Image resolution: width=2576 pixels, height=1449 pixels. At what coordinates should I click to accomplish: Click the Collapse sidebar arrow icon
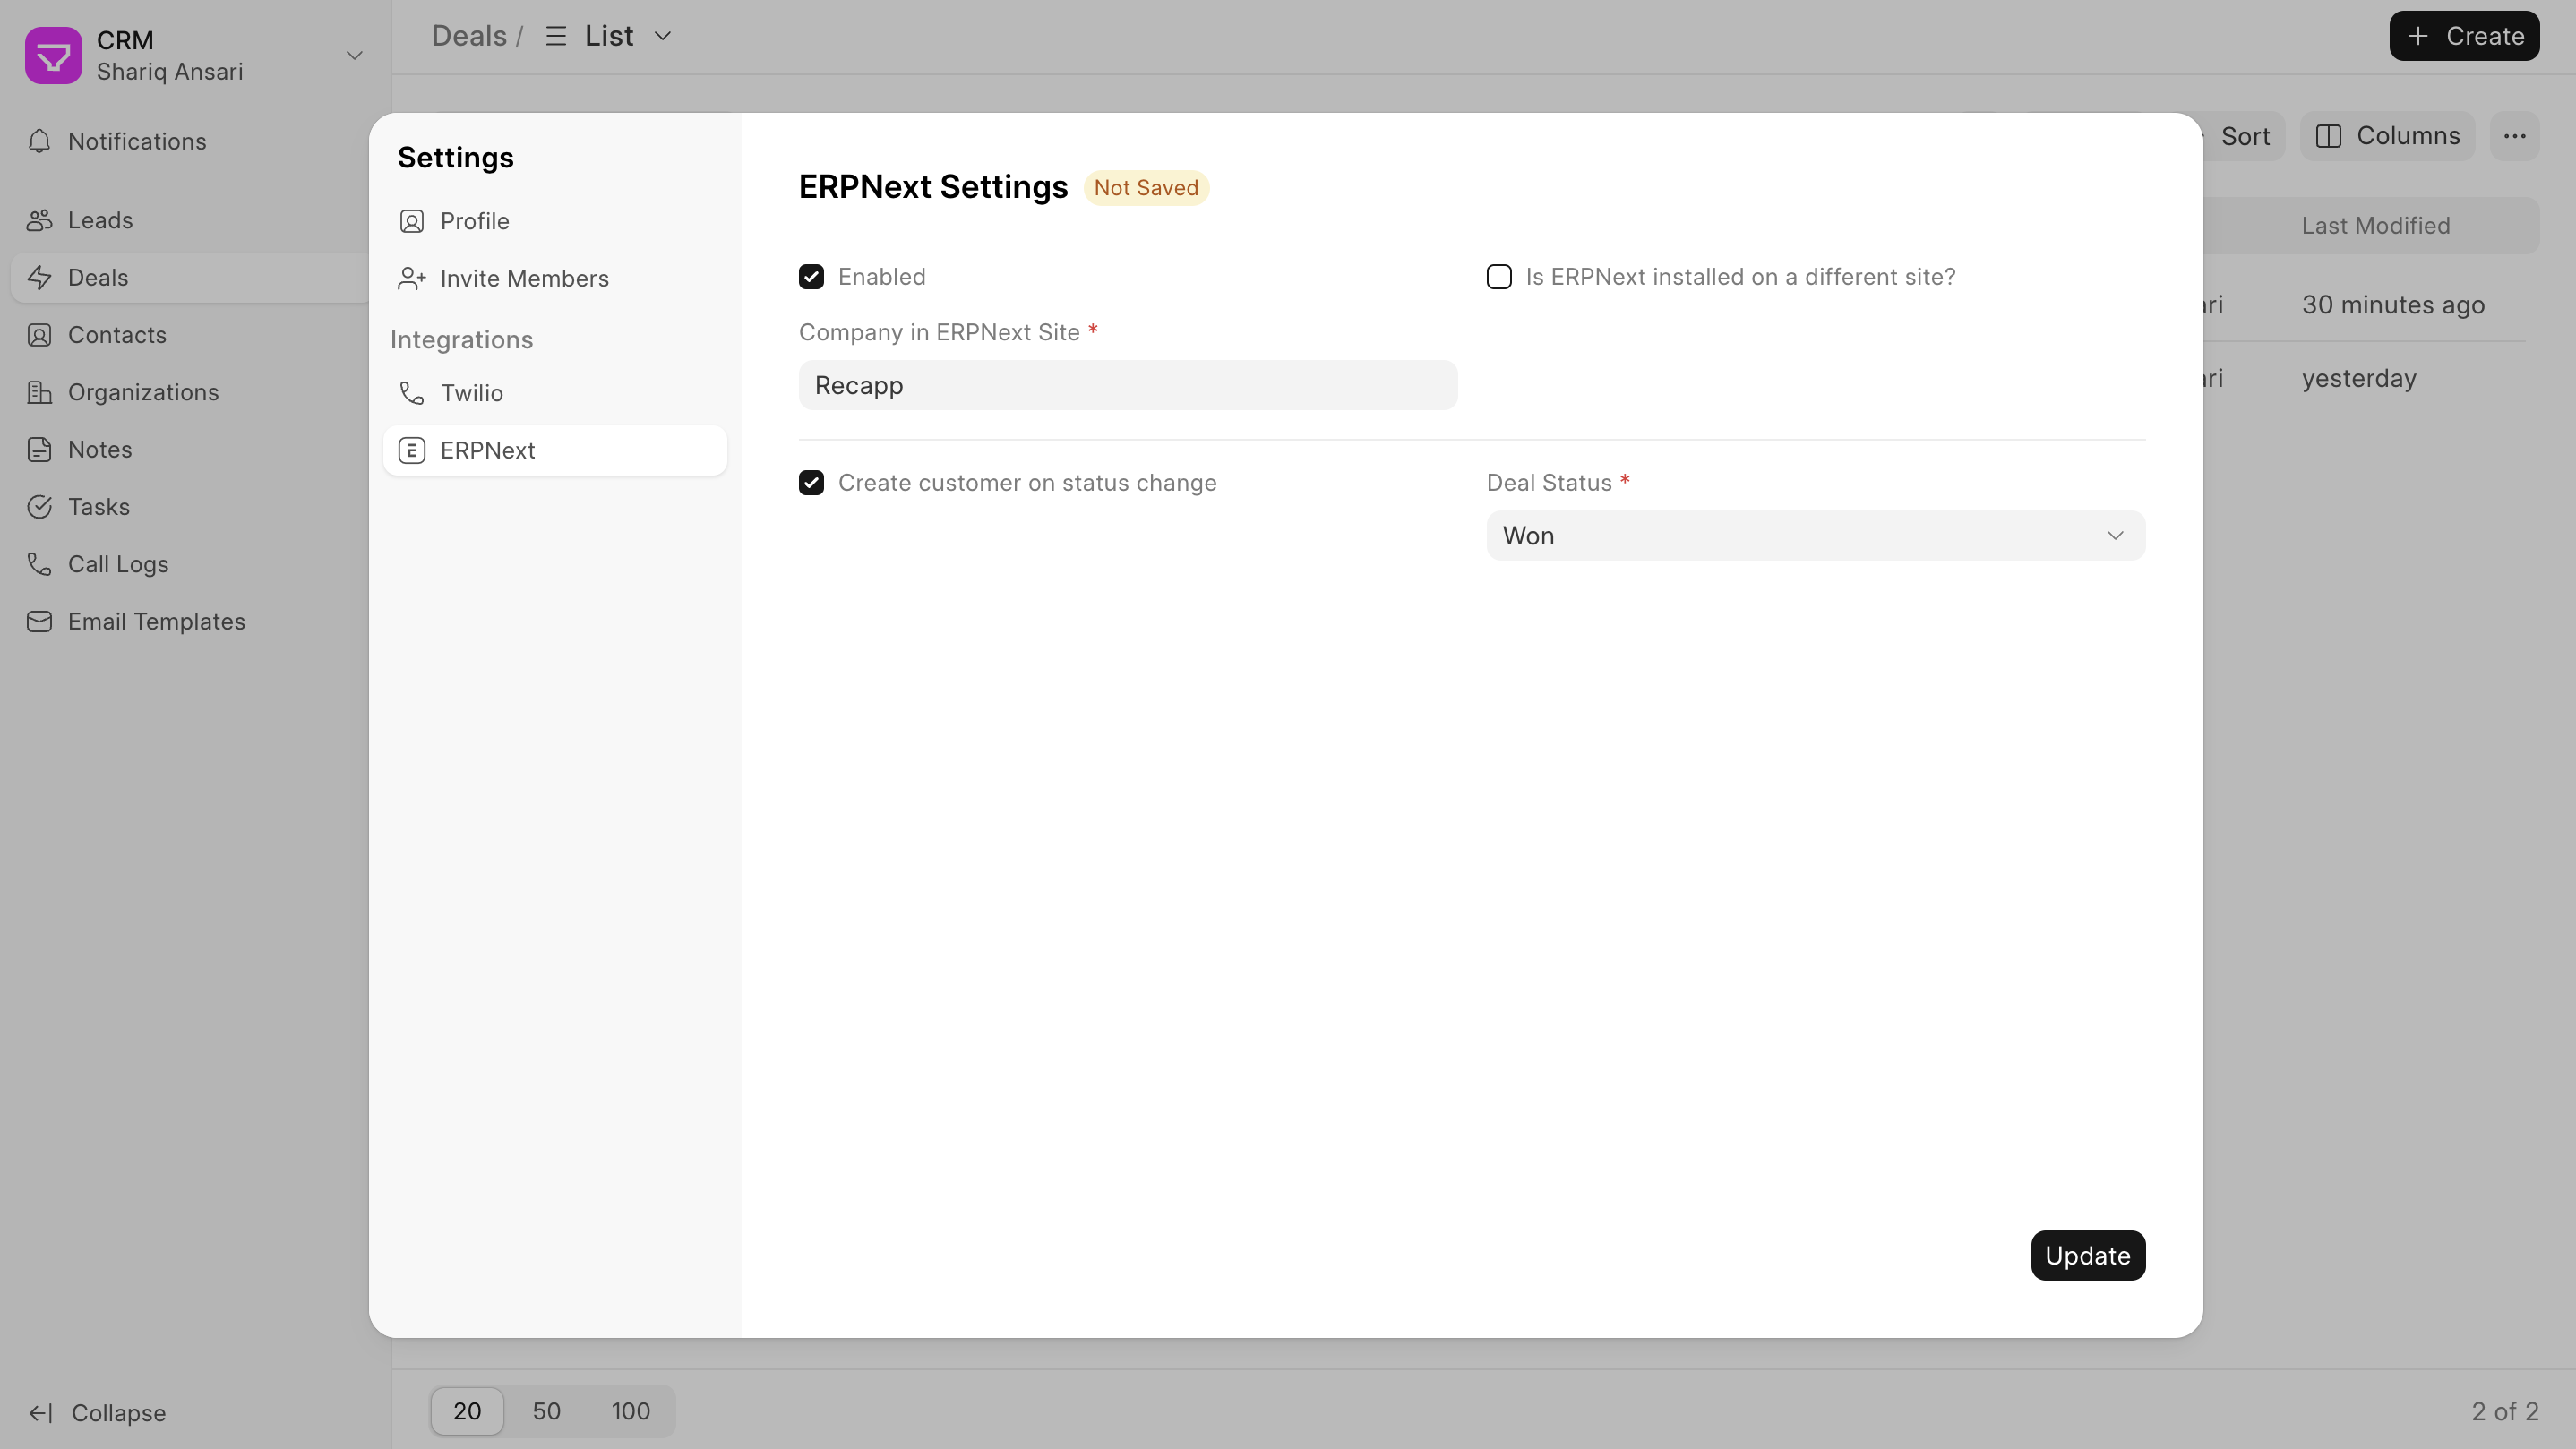(x=40, y=1412)
